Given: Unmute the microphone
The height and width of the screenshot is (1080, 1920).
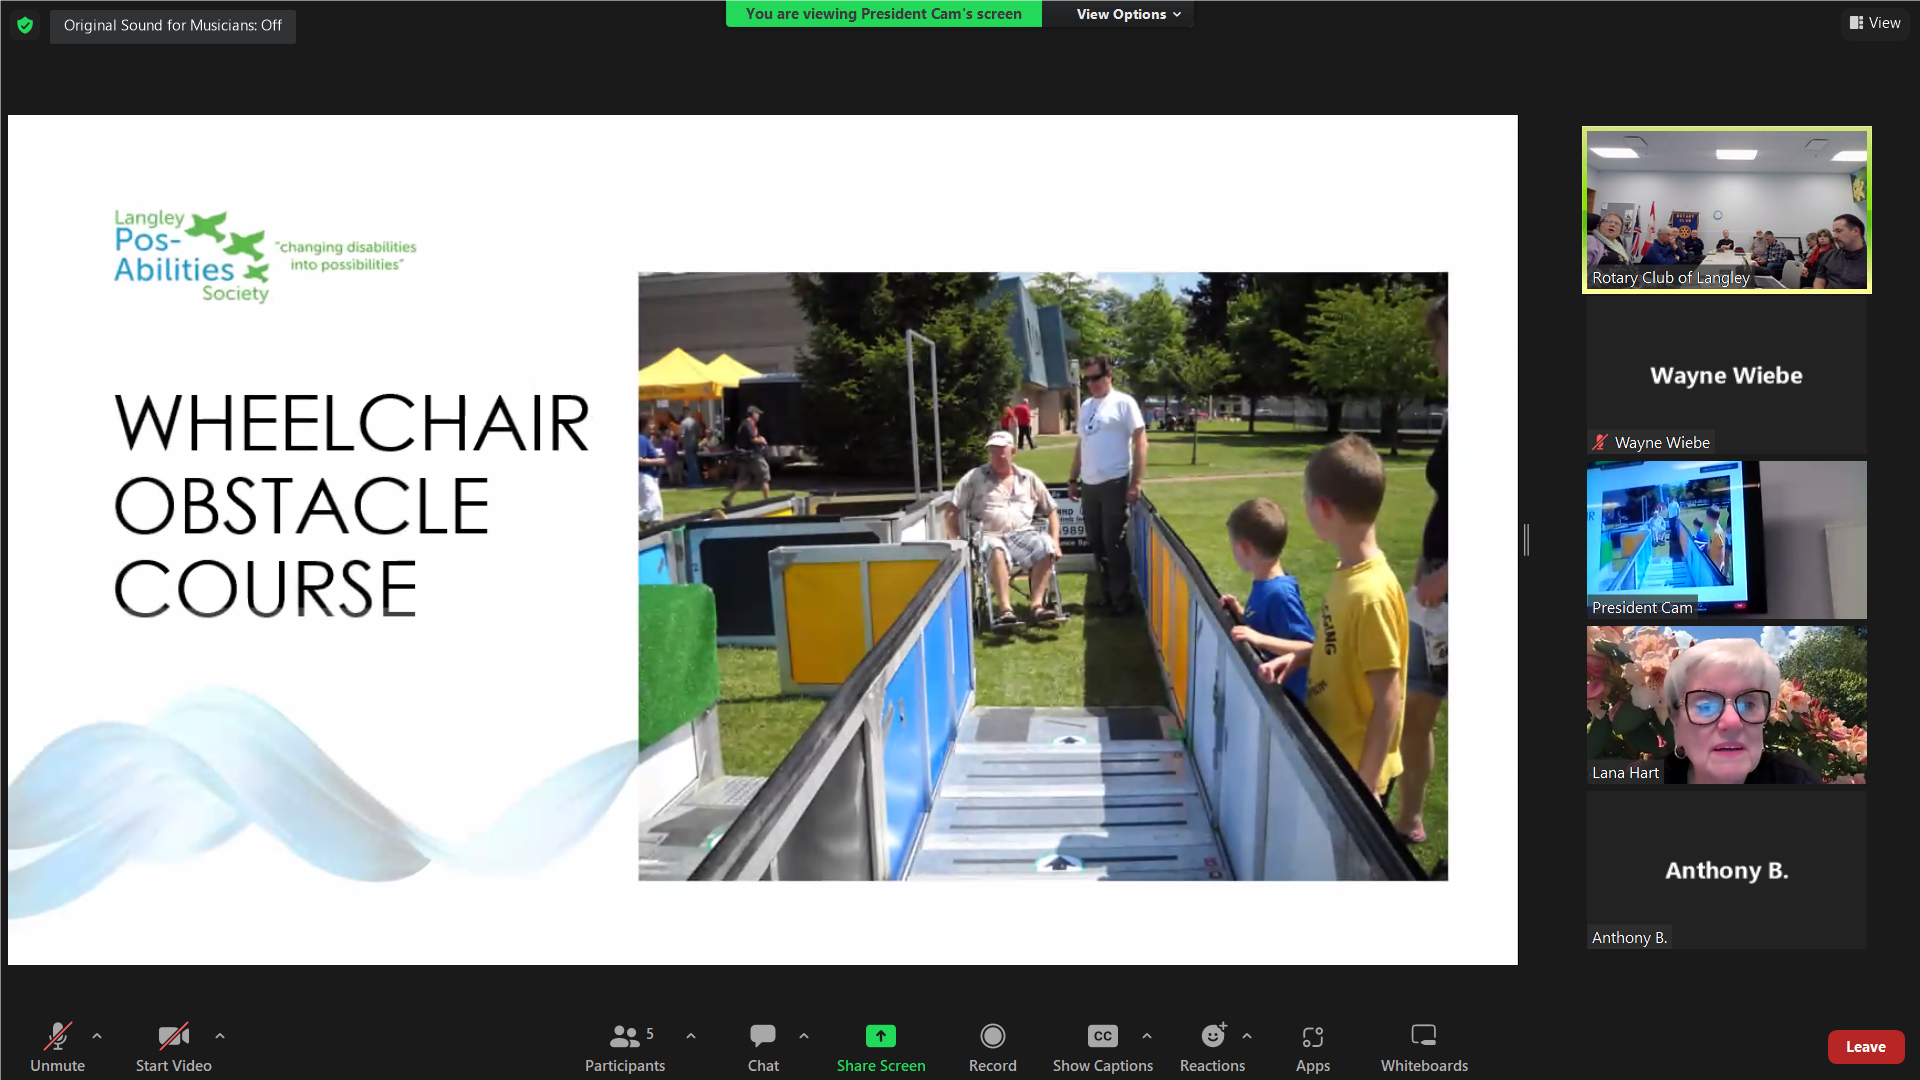Looking at the screenshot, I should pyautogui.click(x=57, y=1047).
